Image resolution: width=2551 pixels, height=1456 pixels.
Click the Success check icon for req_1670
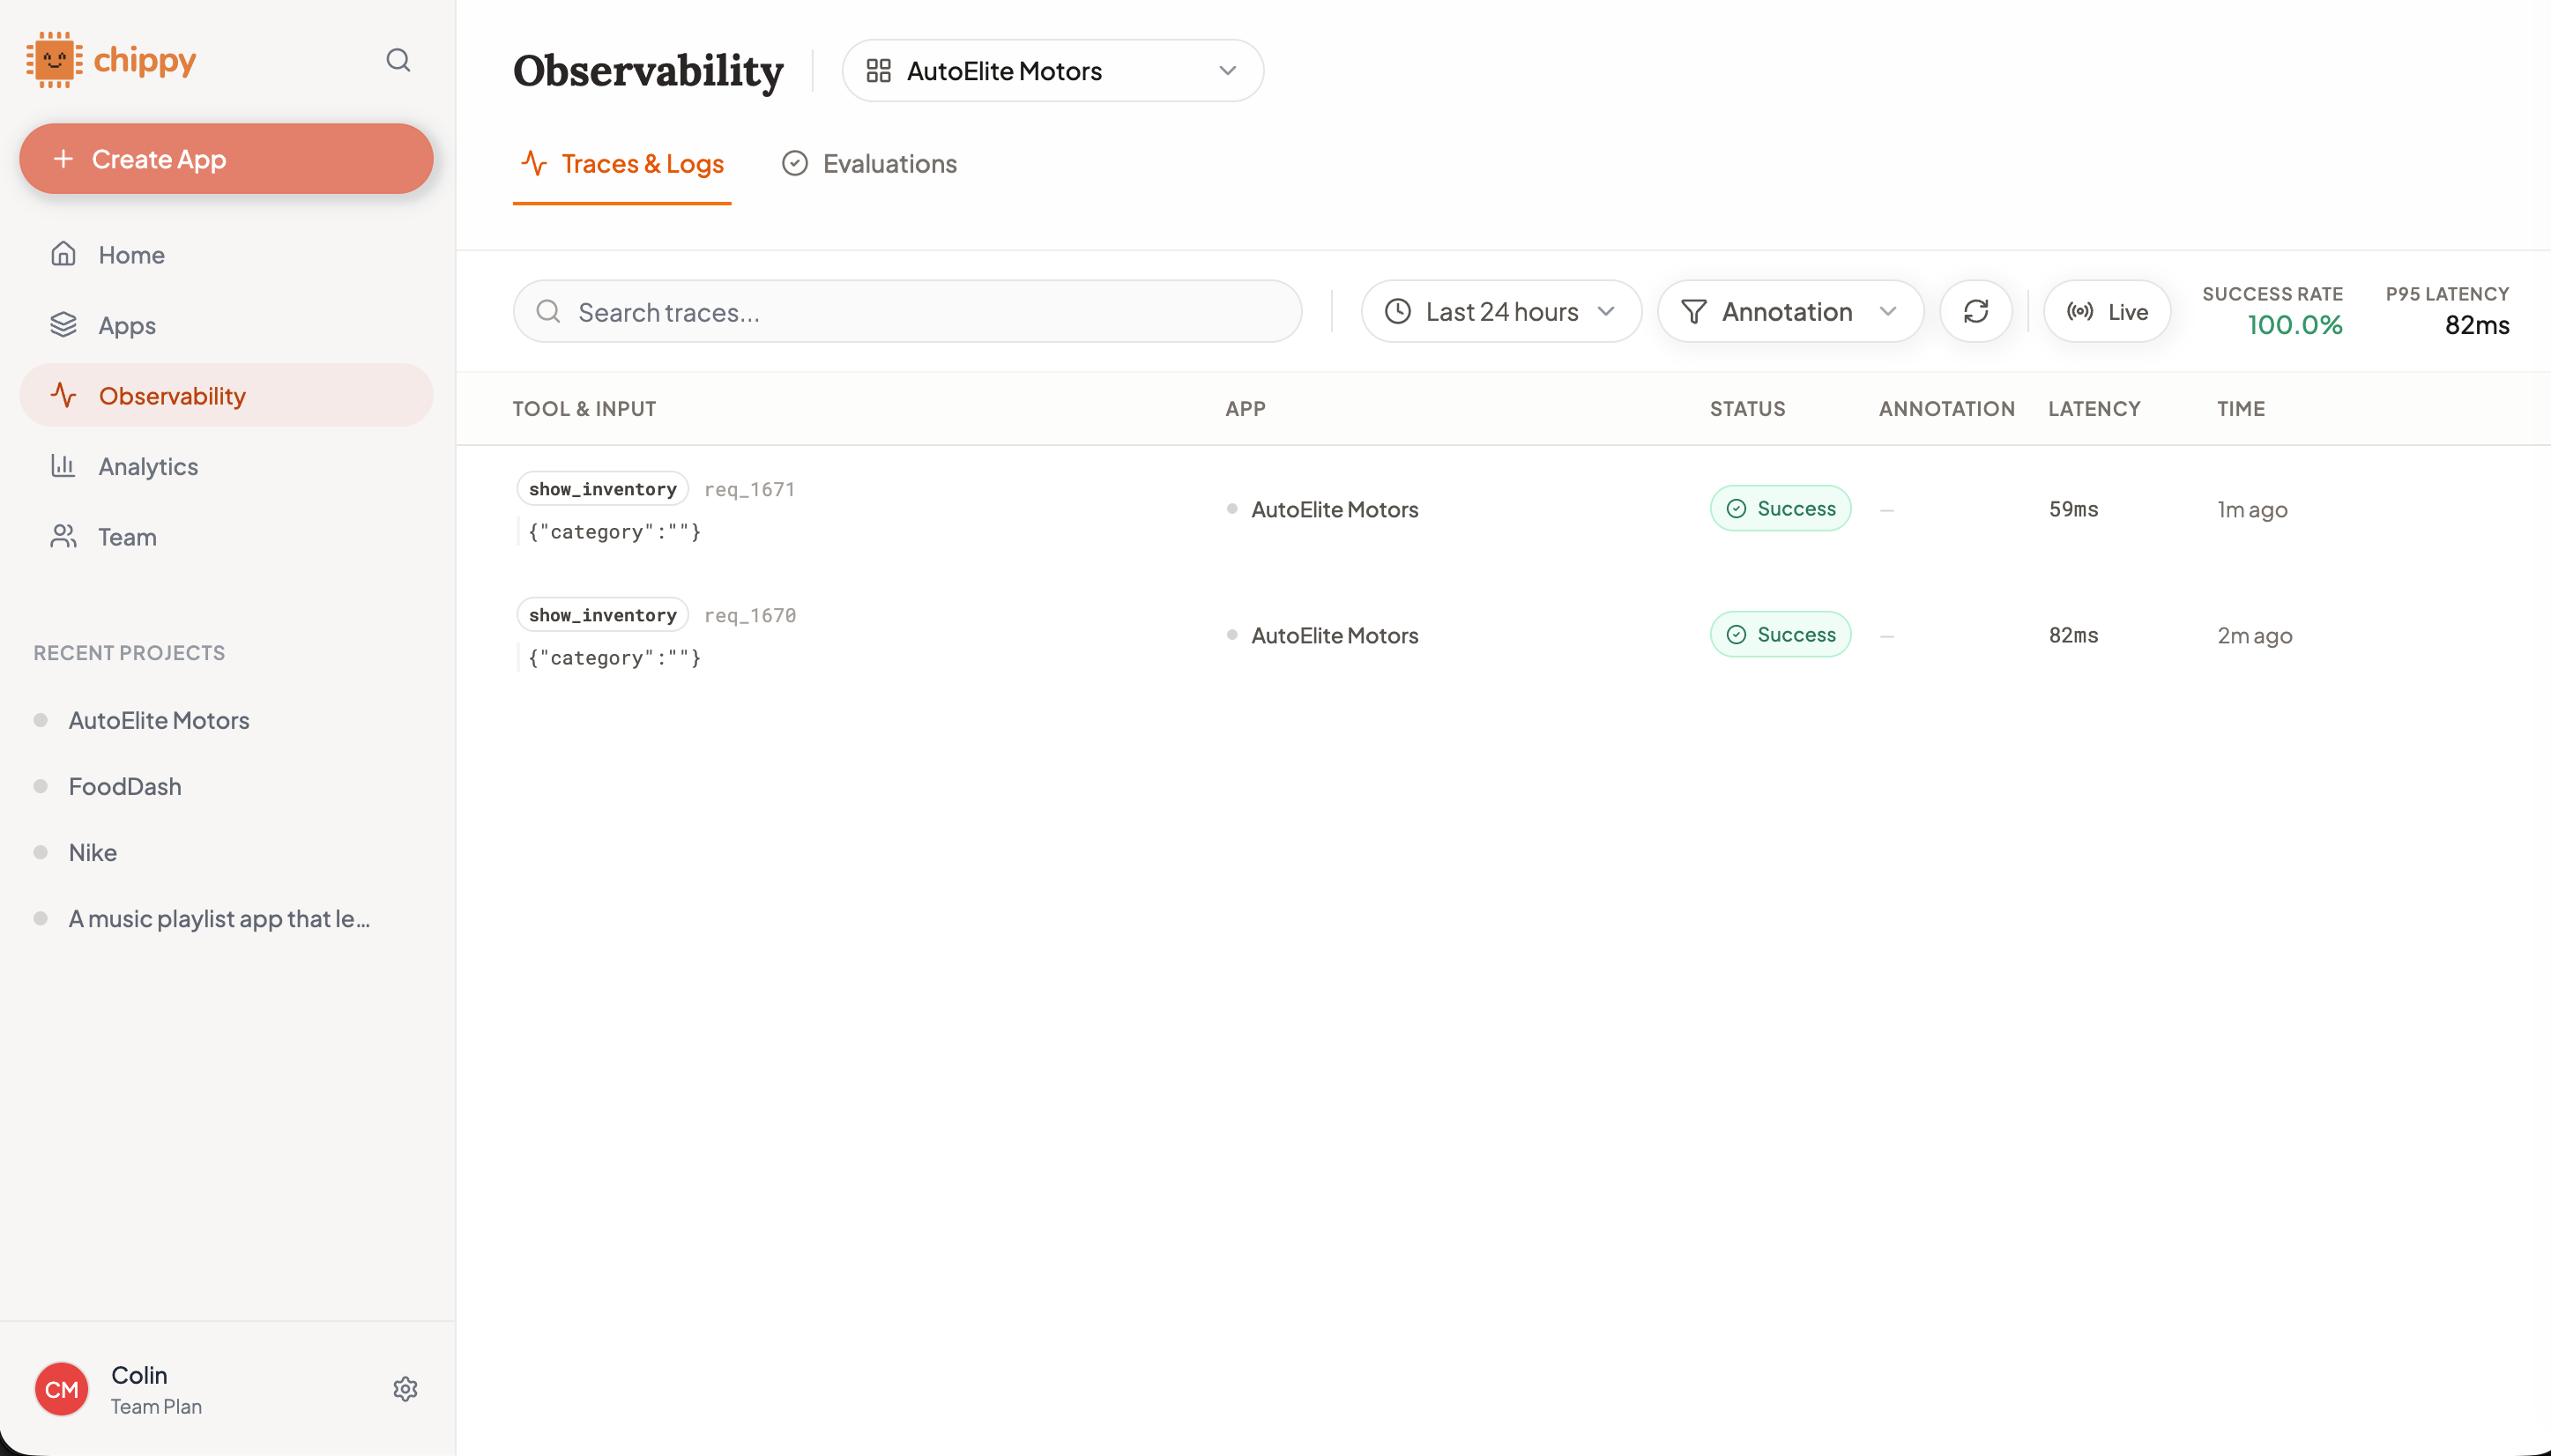pyautogui.click(x=1736, y=635)
